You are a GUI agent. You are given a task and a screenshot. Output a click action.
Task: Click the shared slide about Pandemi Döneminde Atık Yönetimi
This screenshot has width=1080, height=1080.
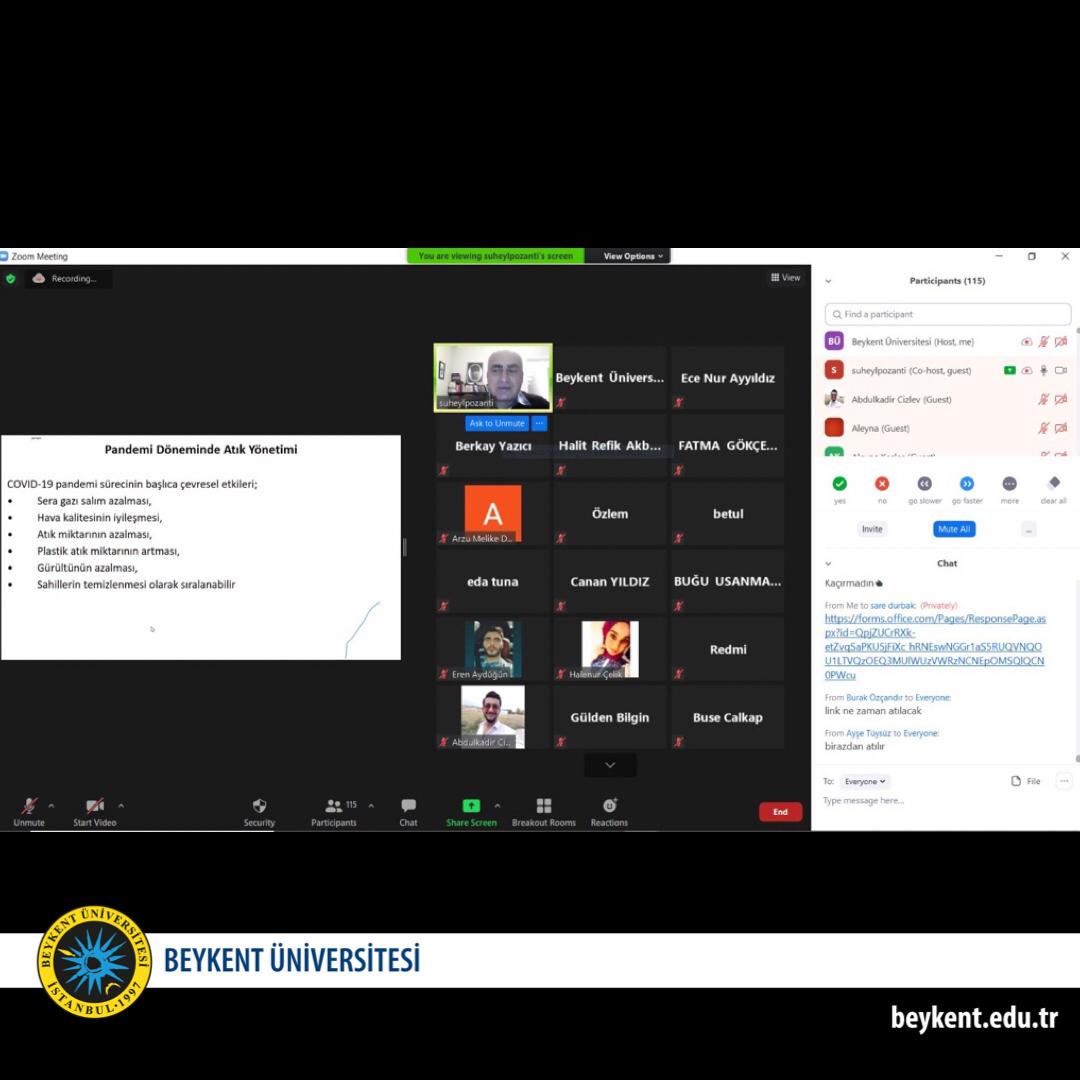201,548
